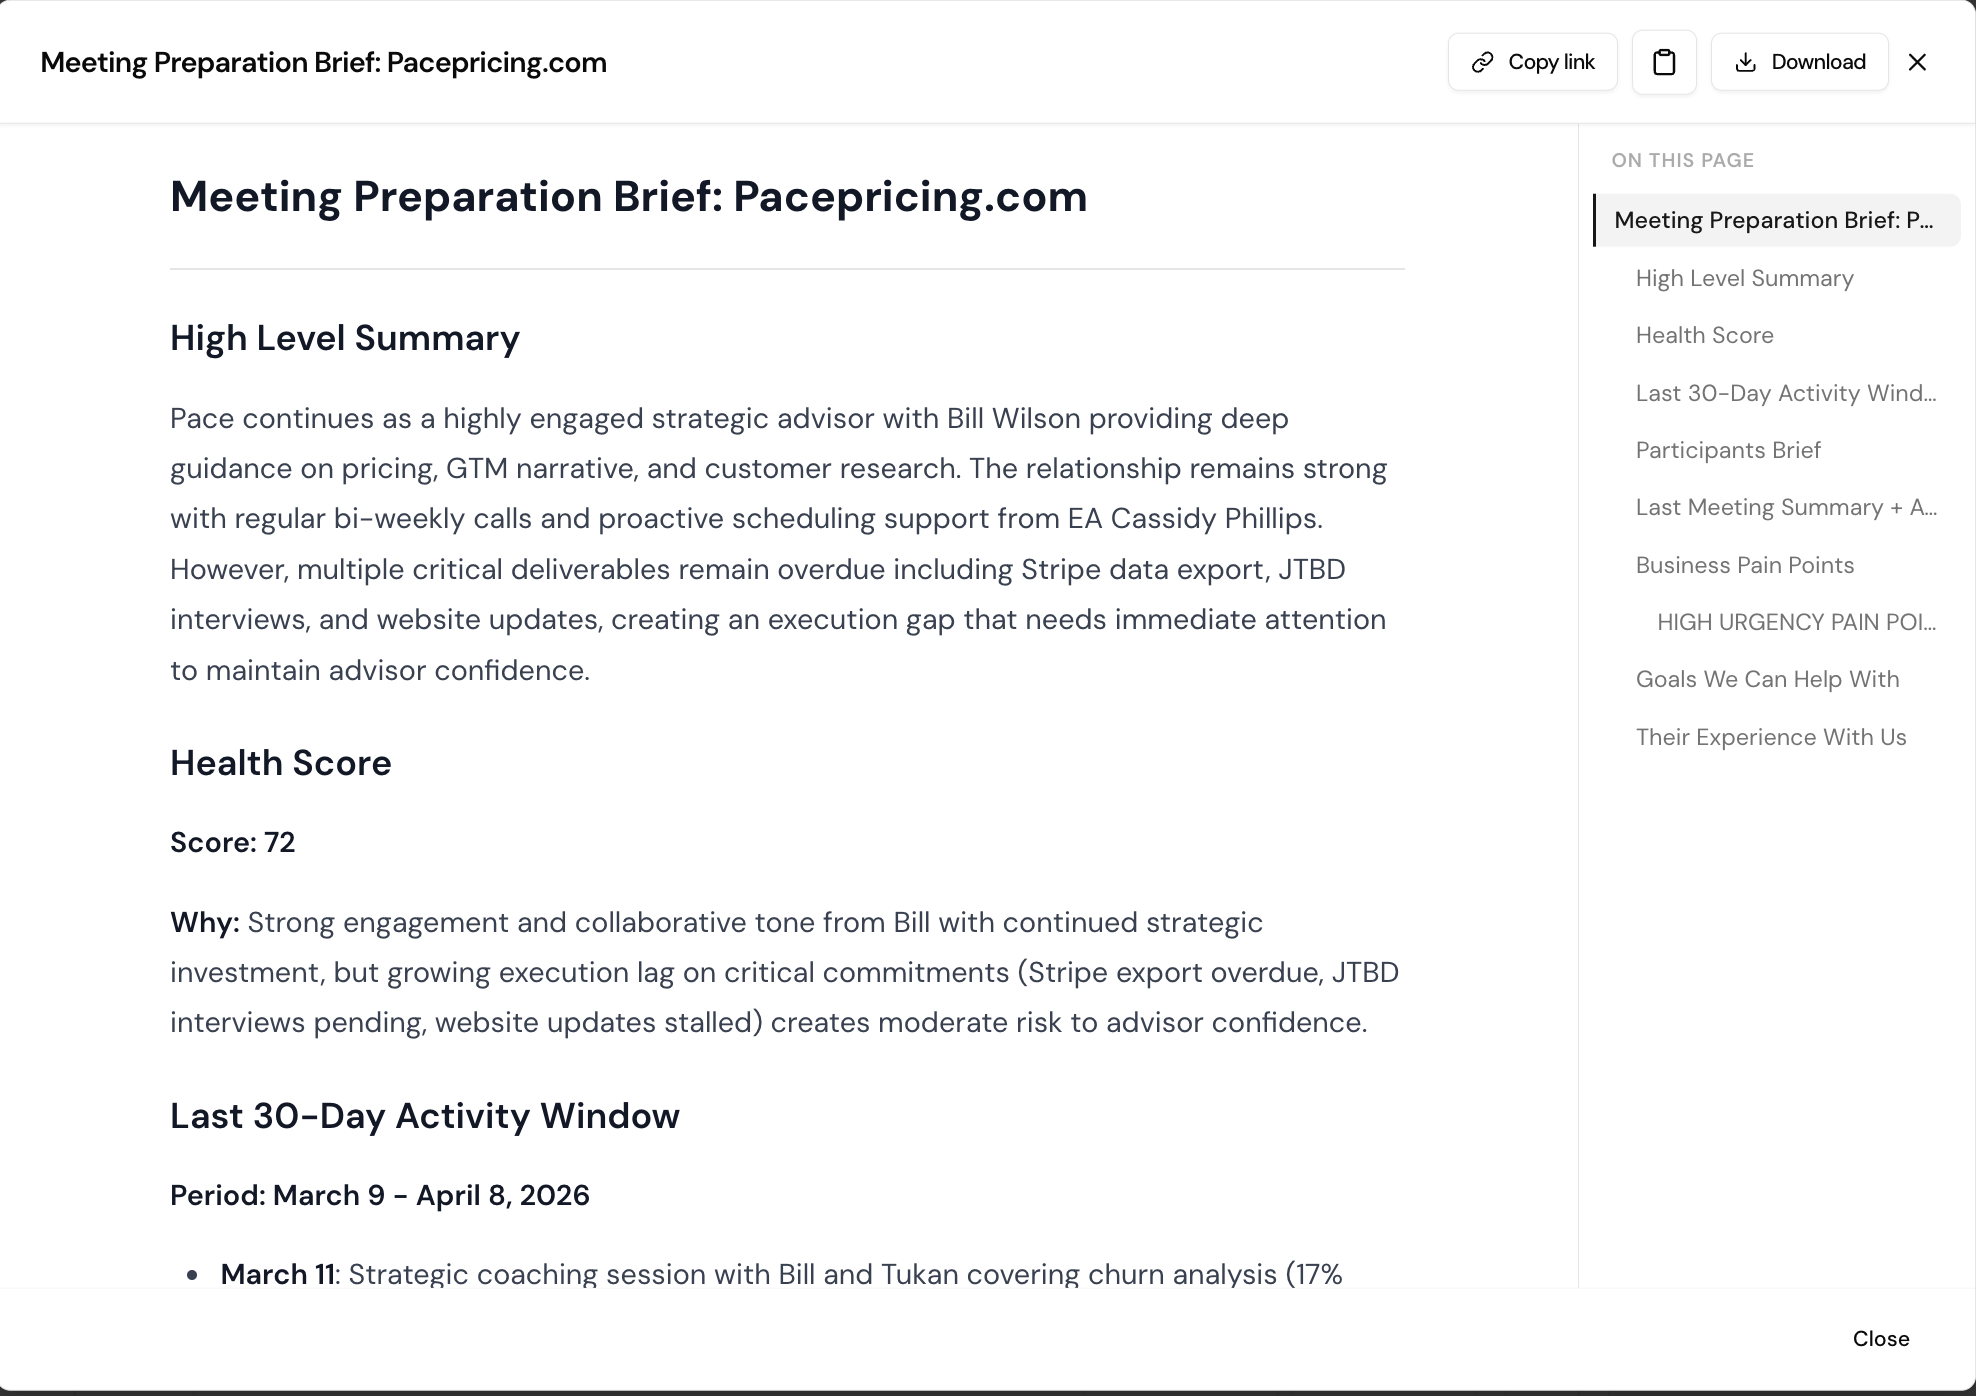Navigate to the Health Score section
The width and height of the screenshot is (1976, 1396).
(x=1705, y=335)
